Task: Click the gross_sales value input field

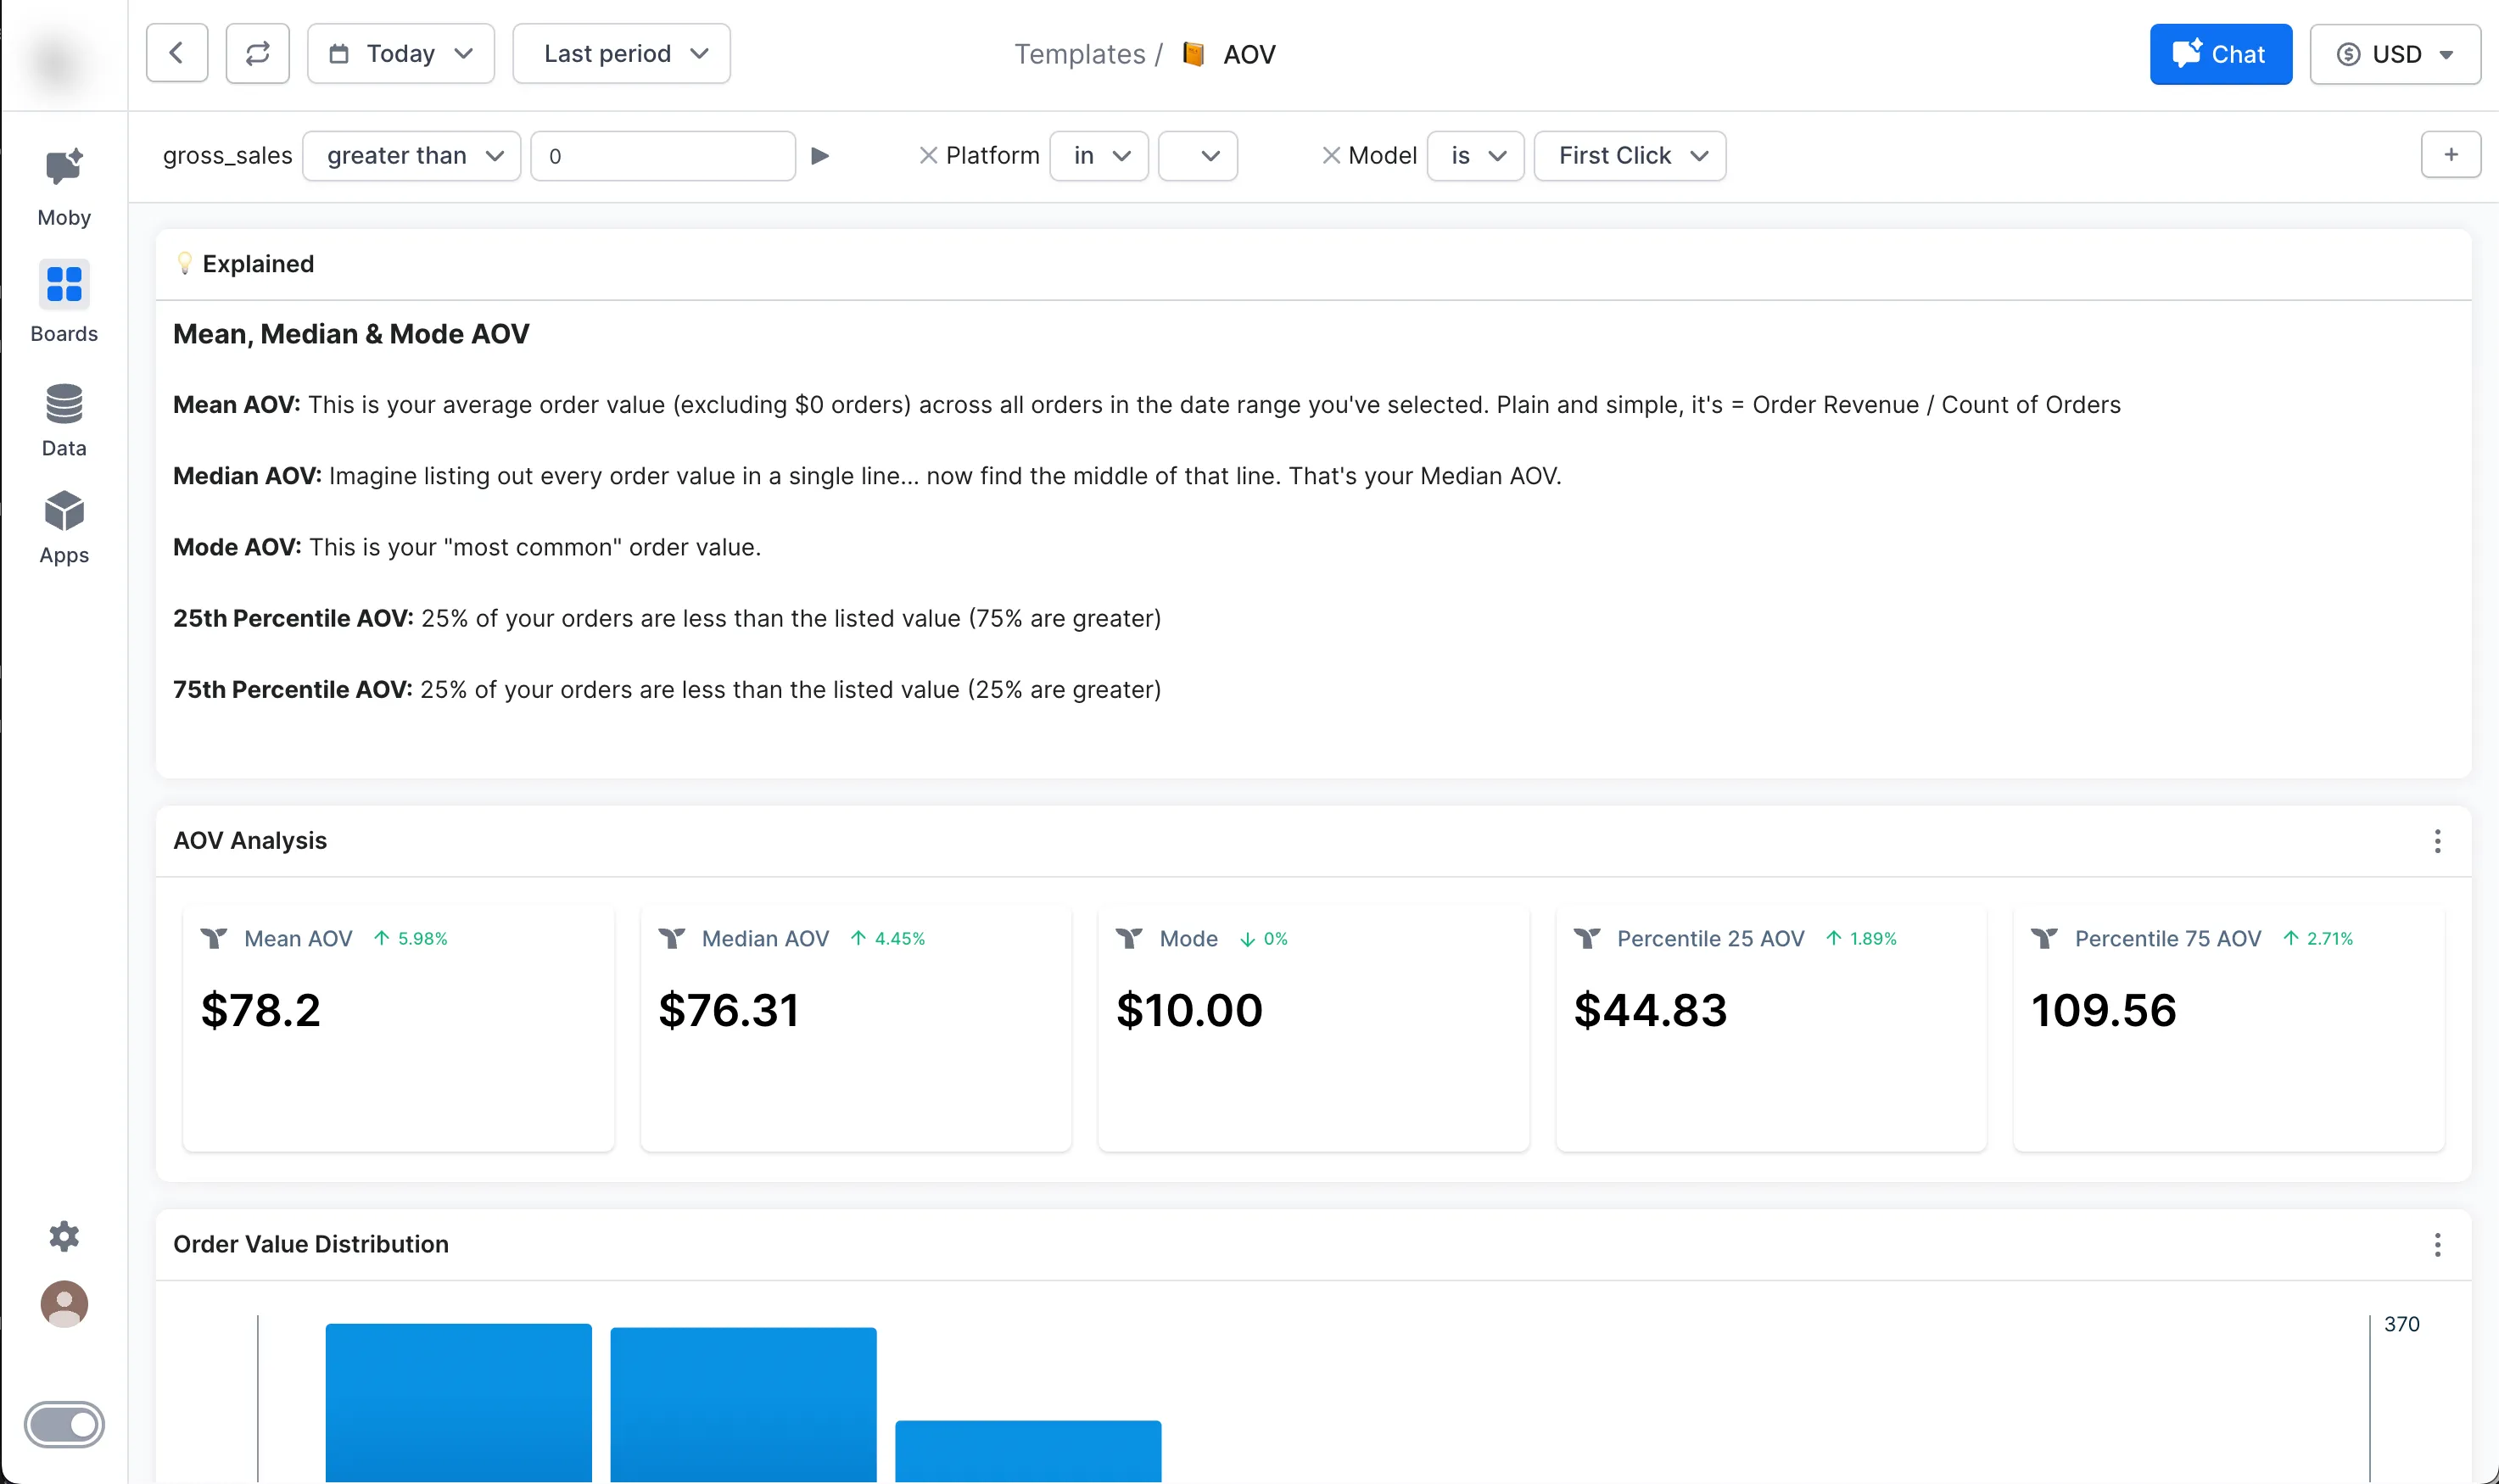Action: tap(662, 156)
